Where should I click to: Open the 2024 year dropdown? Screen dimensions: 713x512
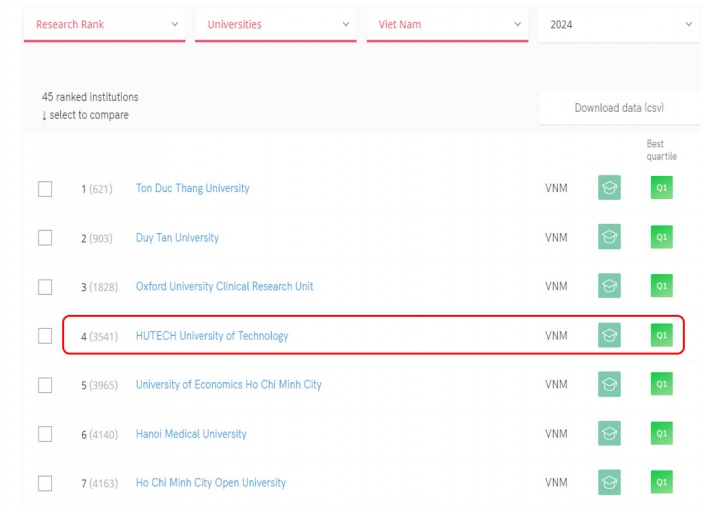point(618,25)
